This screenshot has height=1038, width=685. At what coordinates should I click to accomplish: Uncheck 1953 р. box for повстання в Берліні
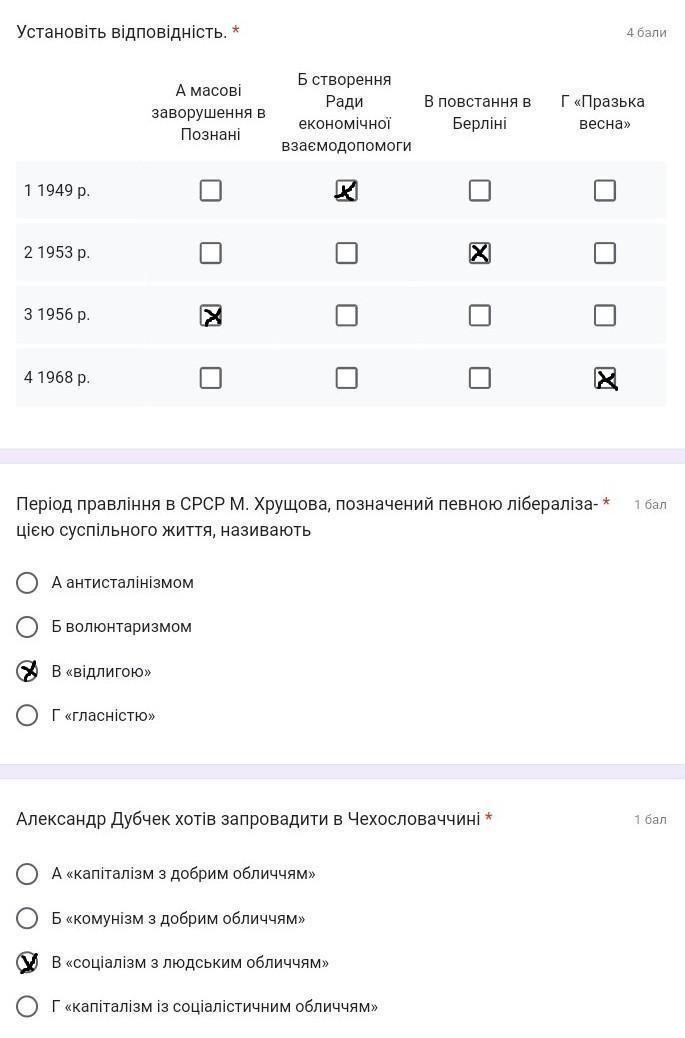pyautogui.click(x=480, y=253)
